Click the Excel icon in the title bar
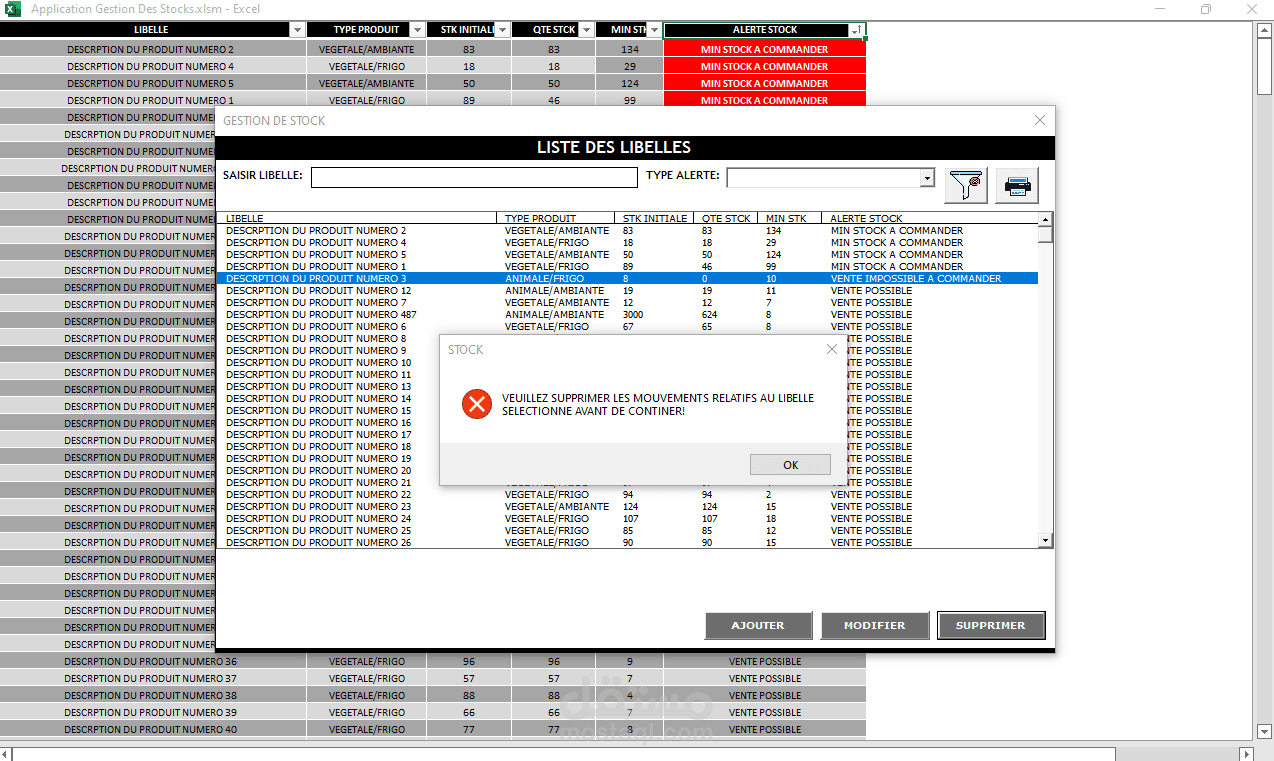This screenshot has height=761, width=1274. [13, 9]
